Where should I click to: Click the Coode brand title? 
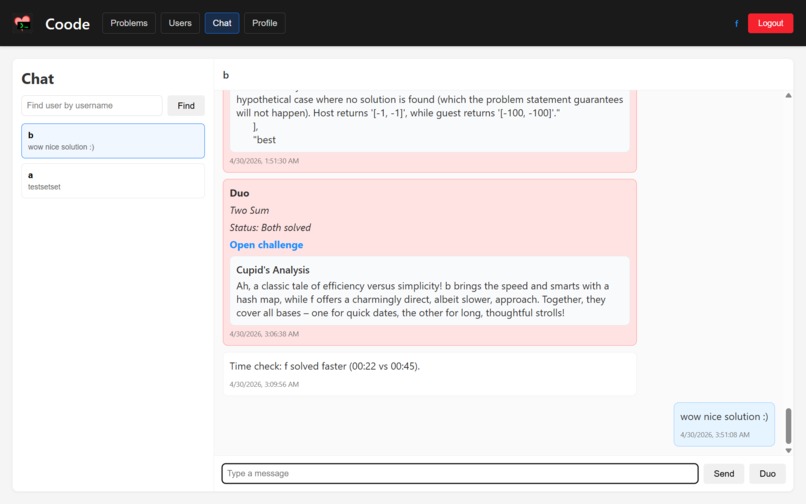[x=67, y=24]
